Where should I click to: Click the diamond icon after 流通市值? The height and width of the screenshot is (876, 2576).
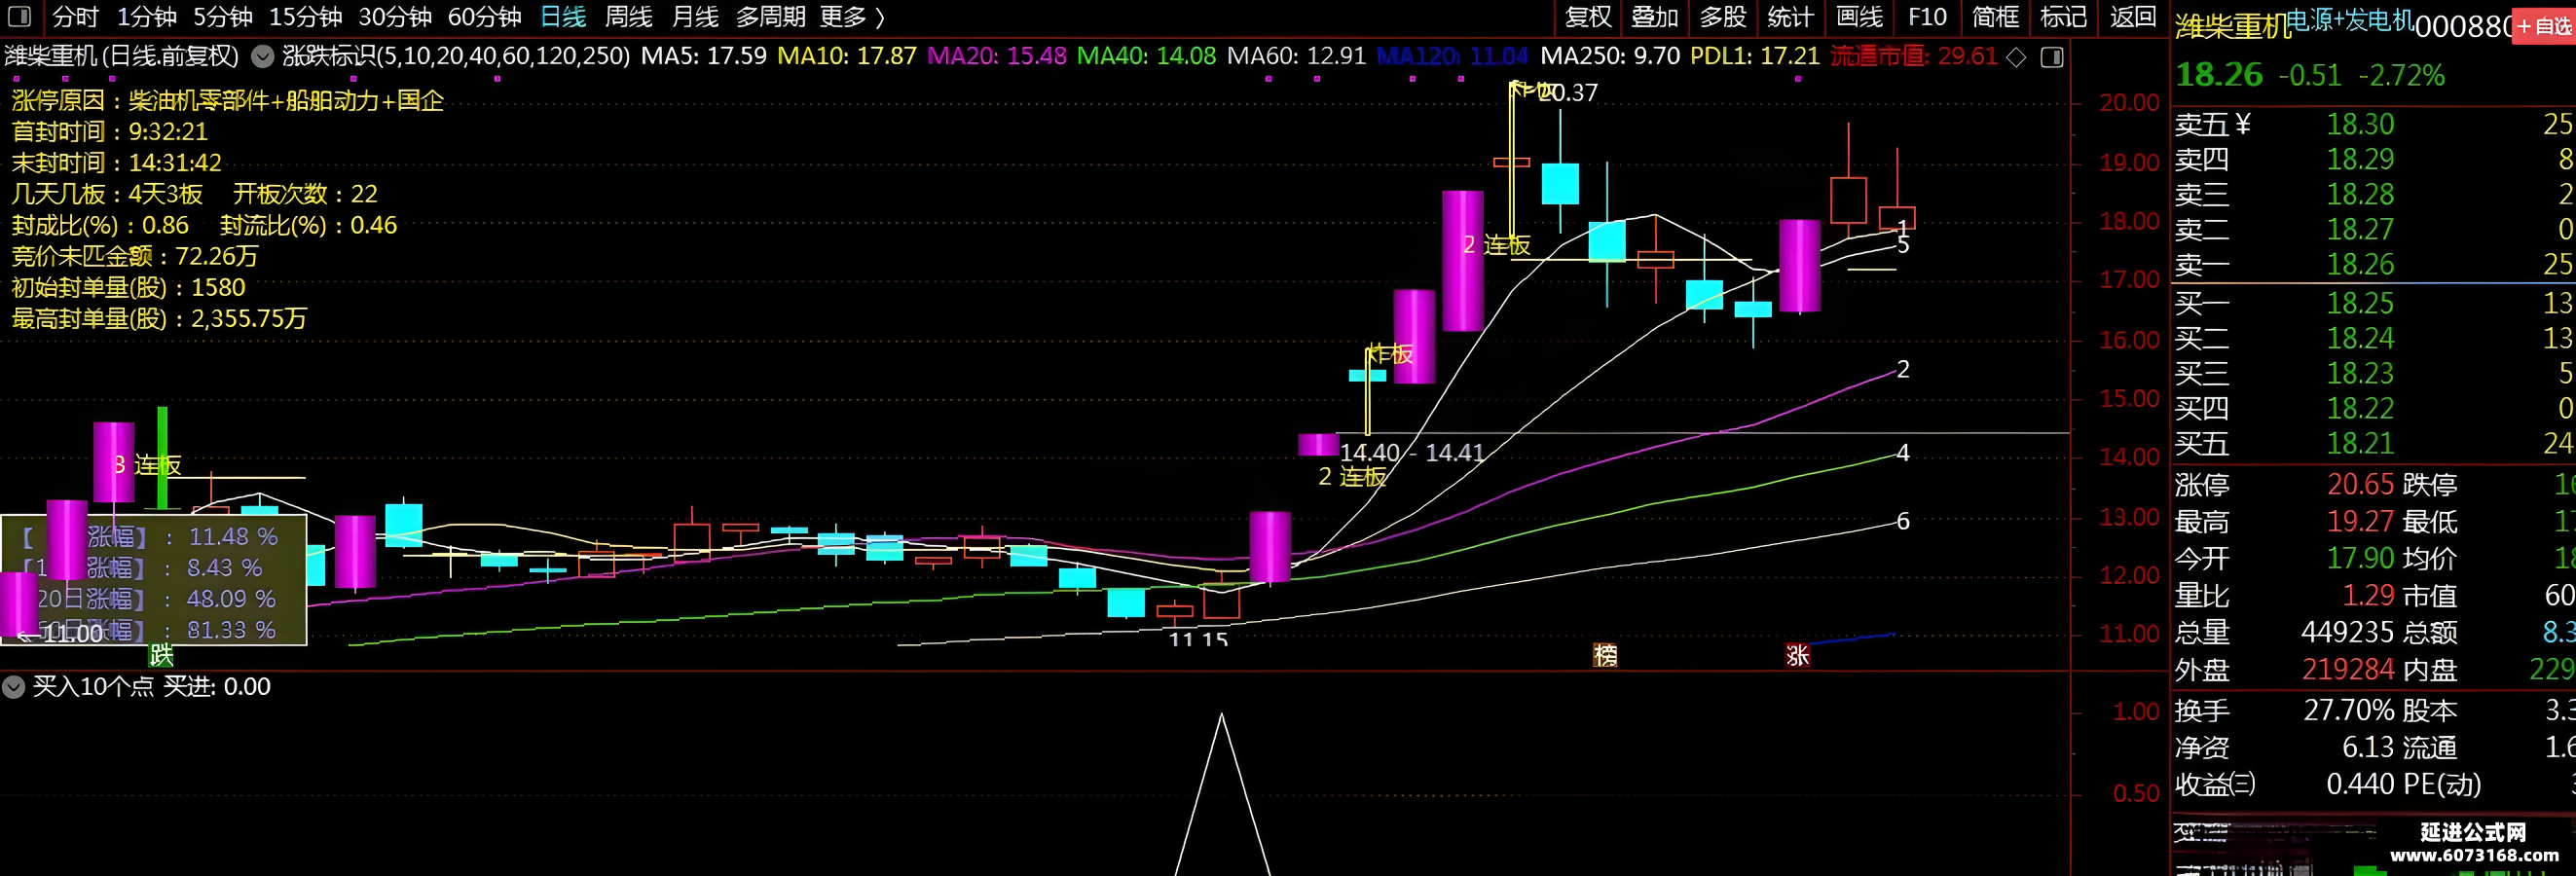tap(2016, 57)
